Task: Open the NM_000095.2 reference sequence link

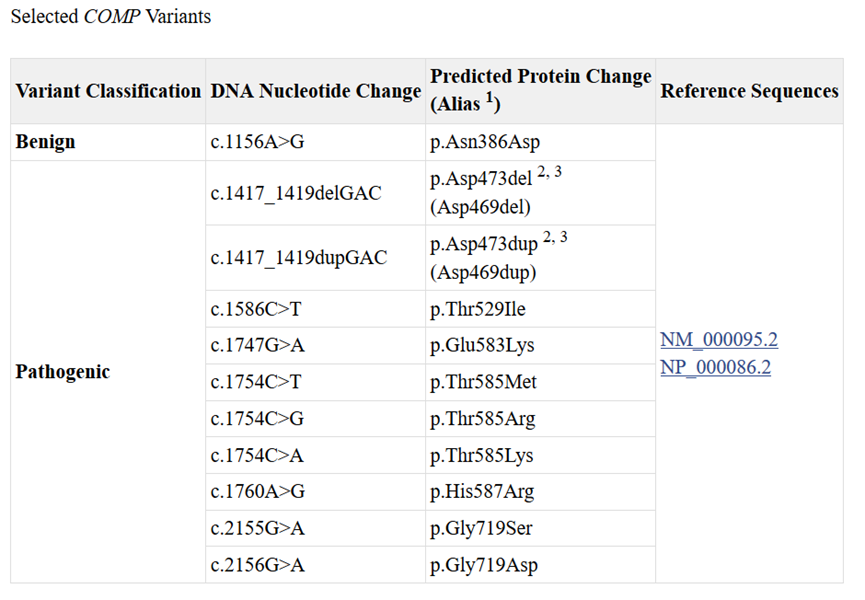Action: click(x=719, y=339)
